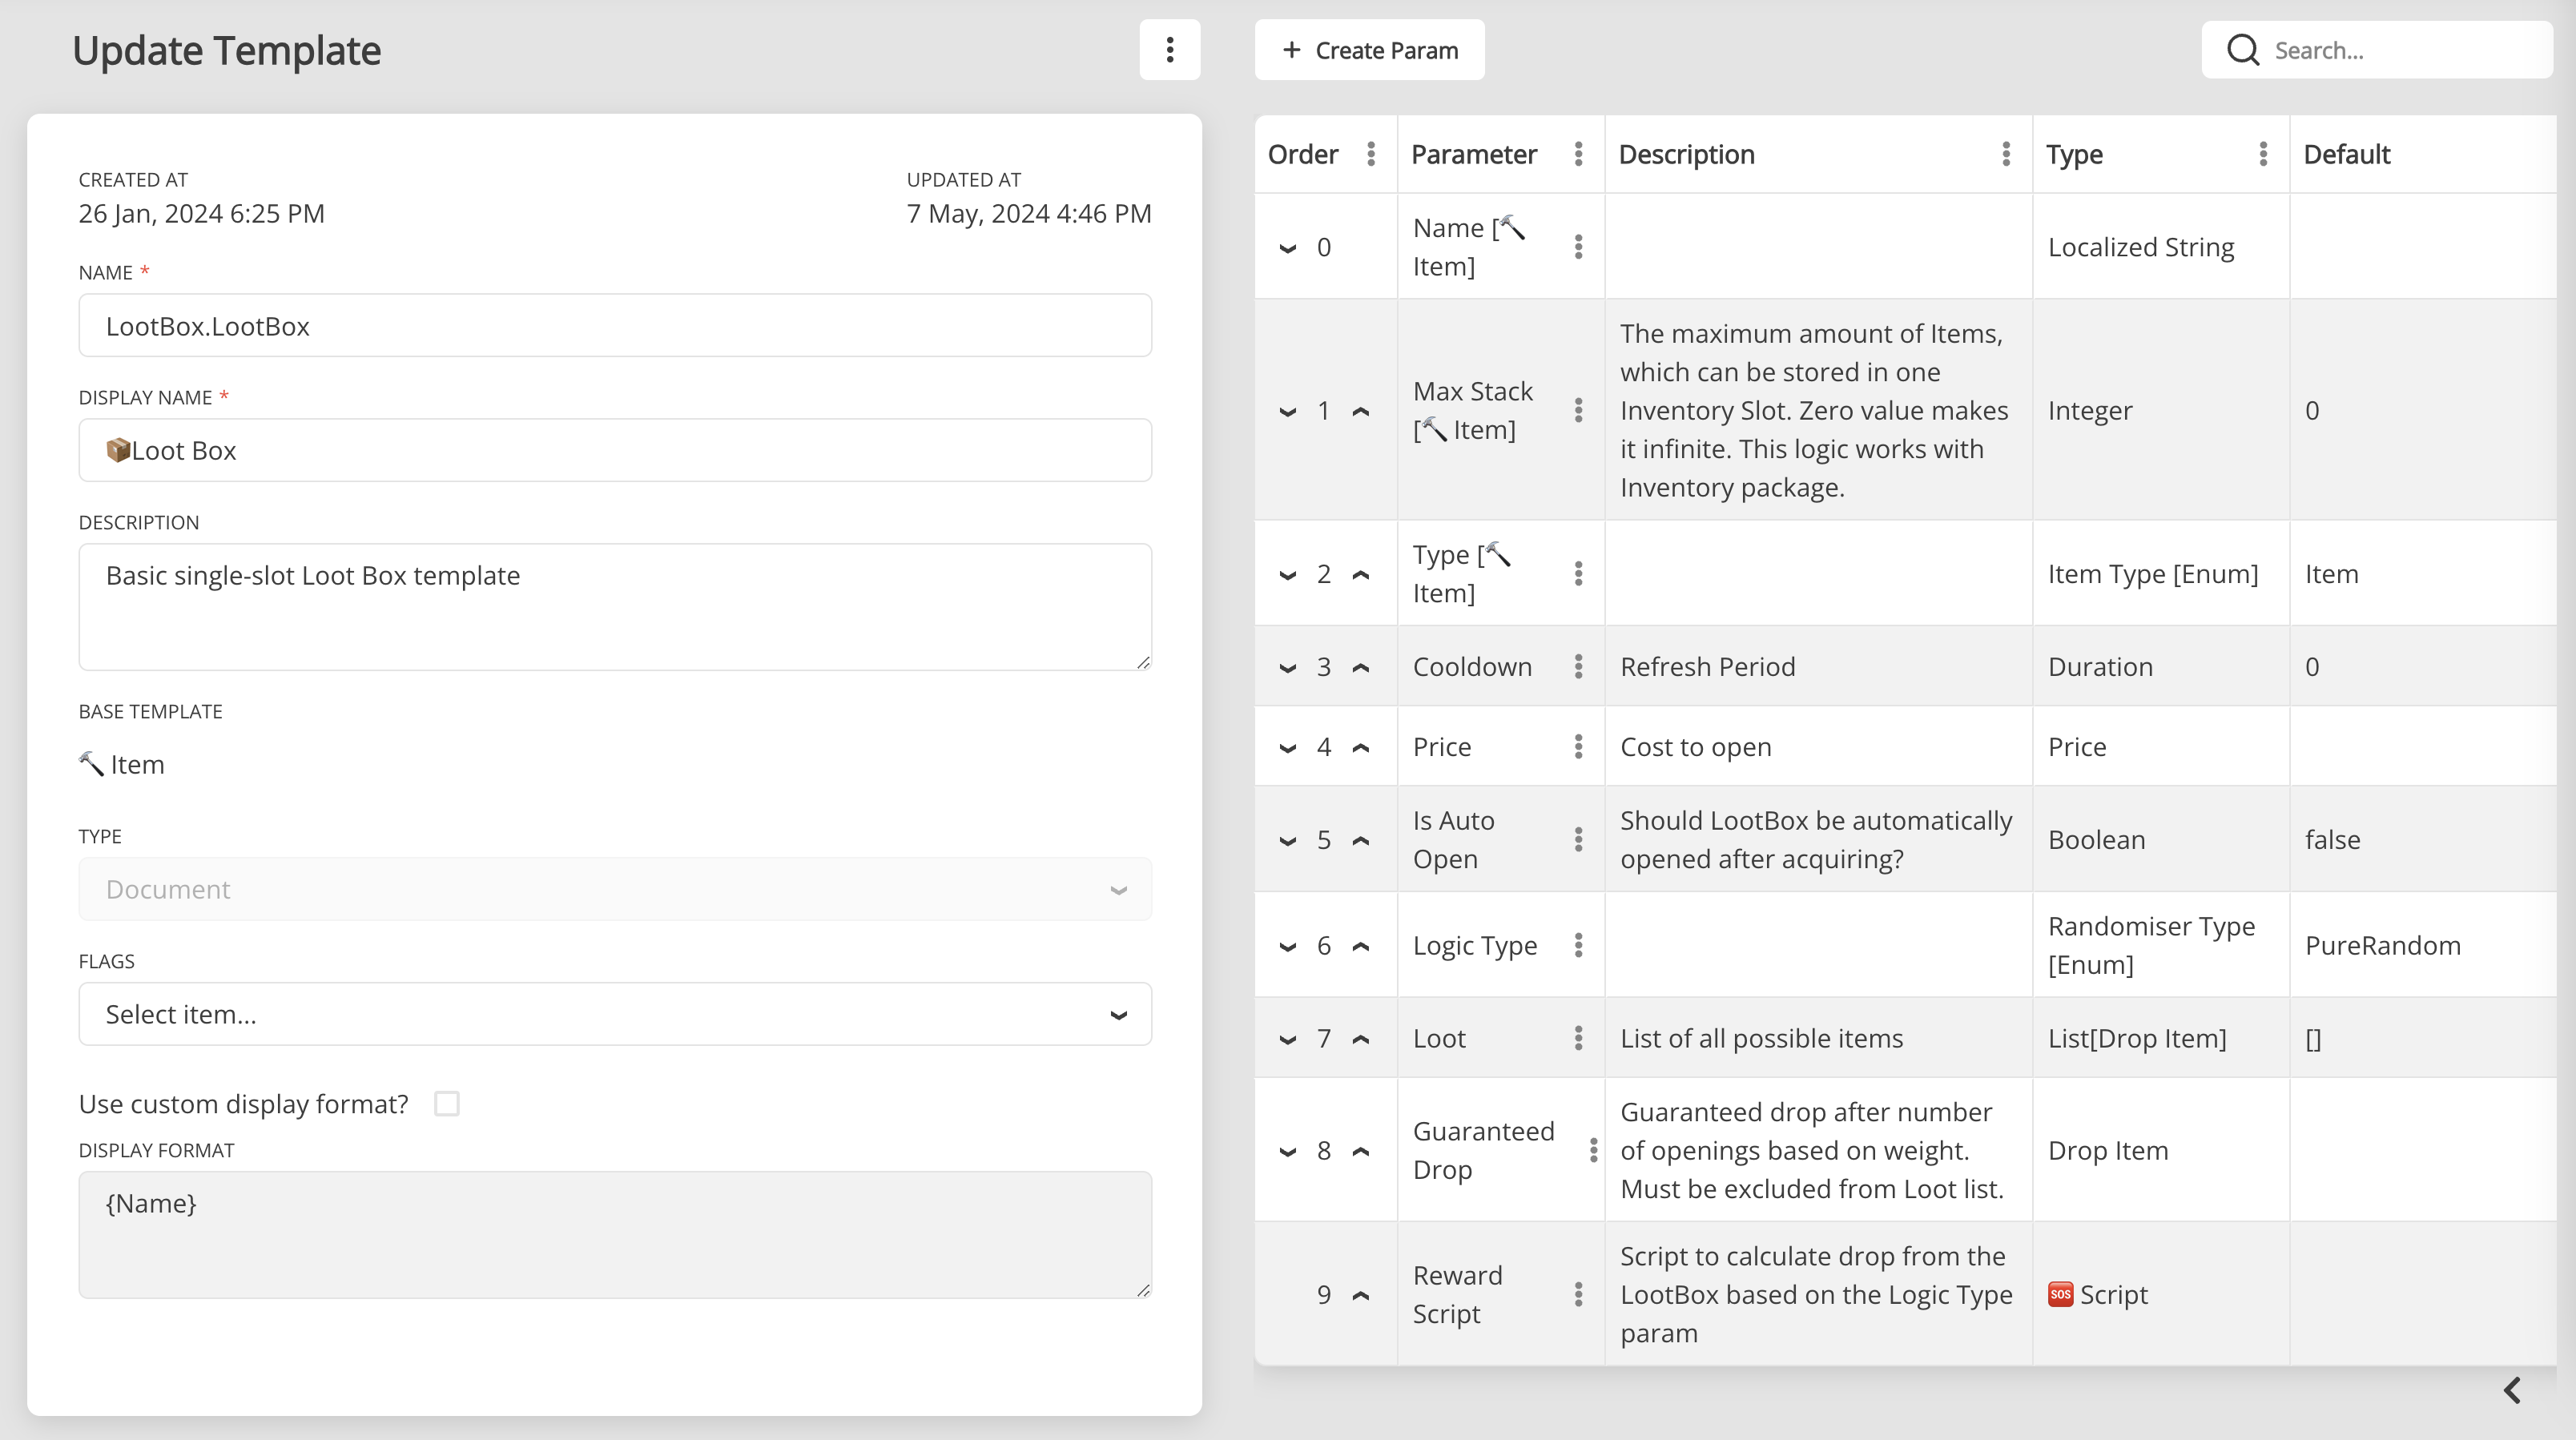Click into the Display Name field
Viewport: 2576px width, 1440px height.
615,450
